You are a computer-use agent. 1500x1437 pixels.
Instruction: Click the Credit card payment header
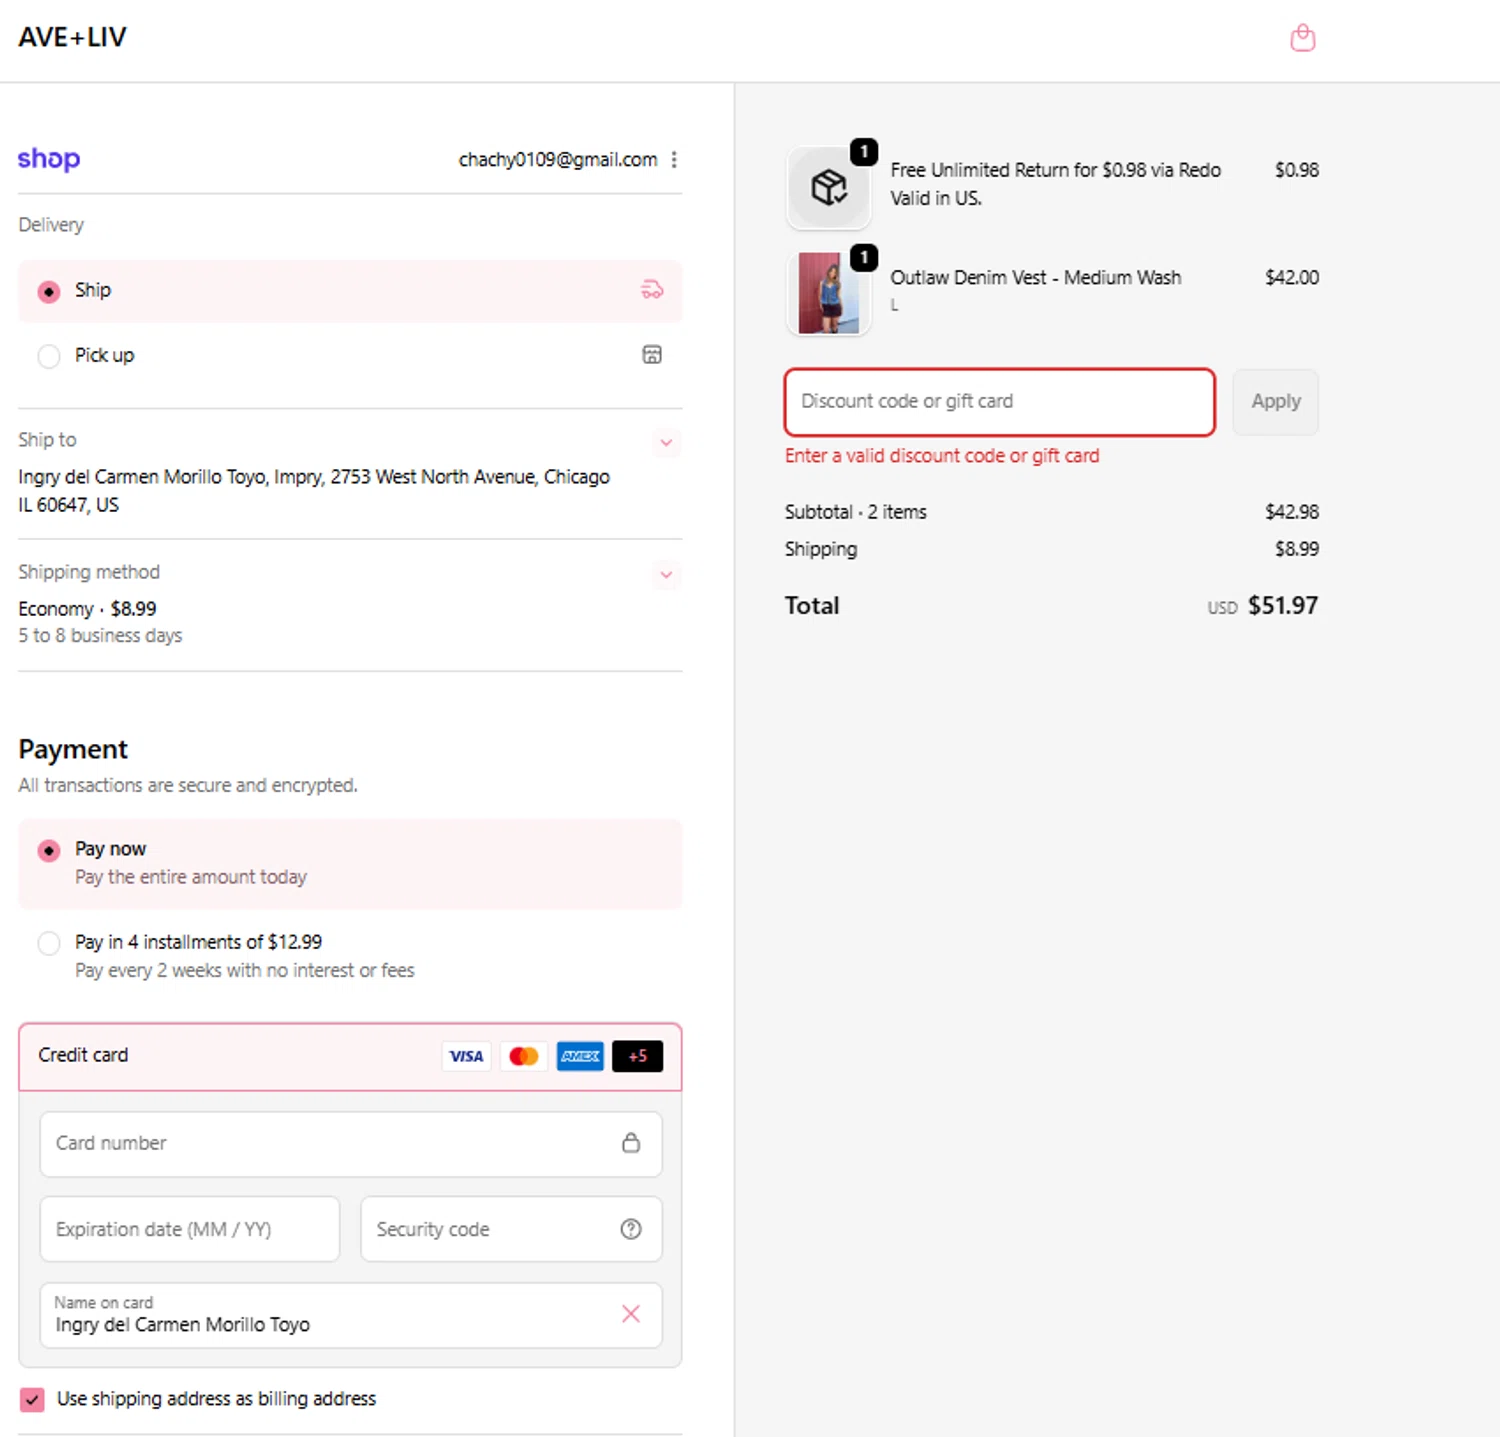tap(350, 1056)
